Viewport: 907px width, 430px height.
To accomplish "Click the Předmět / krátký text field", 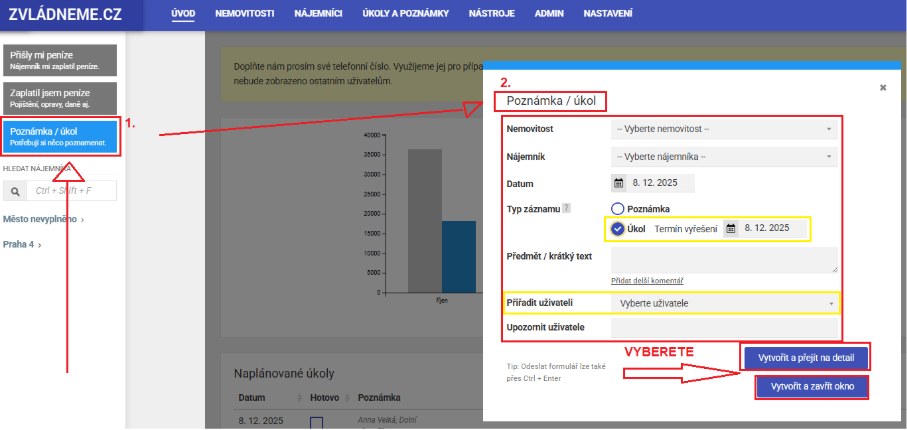I will pyautogui.click(x=724, y=259).
